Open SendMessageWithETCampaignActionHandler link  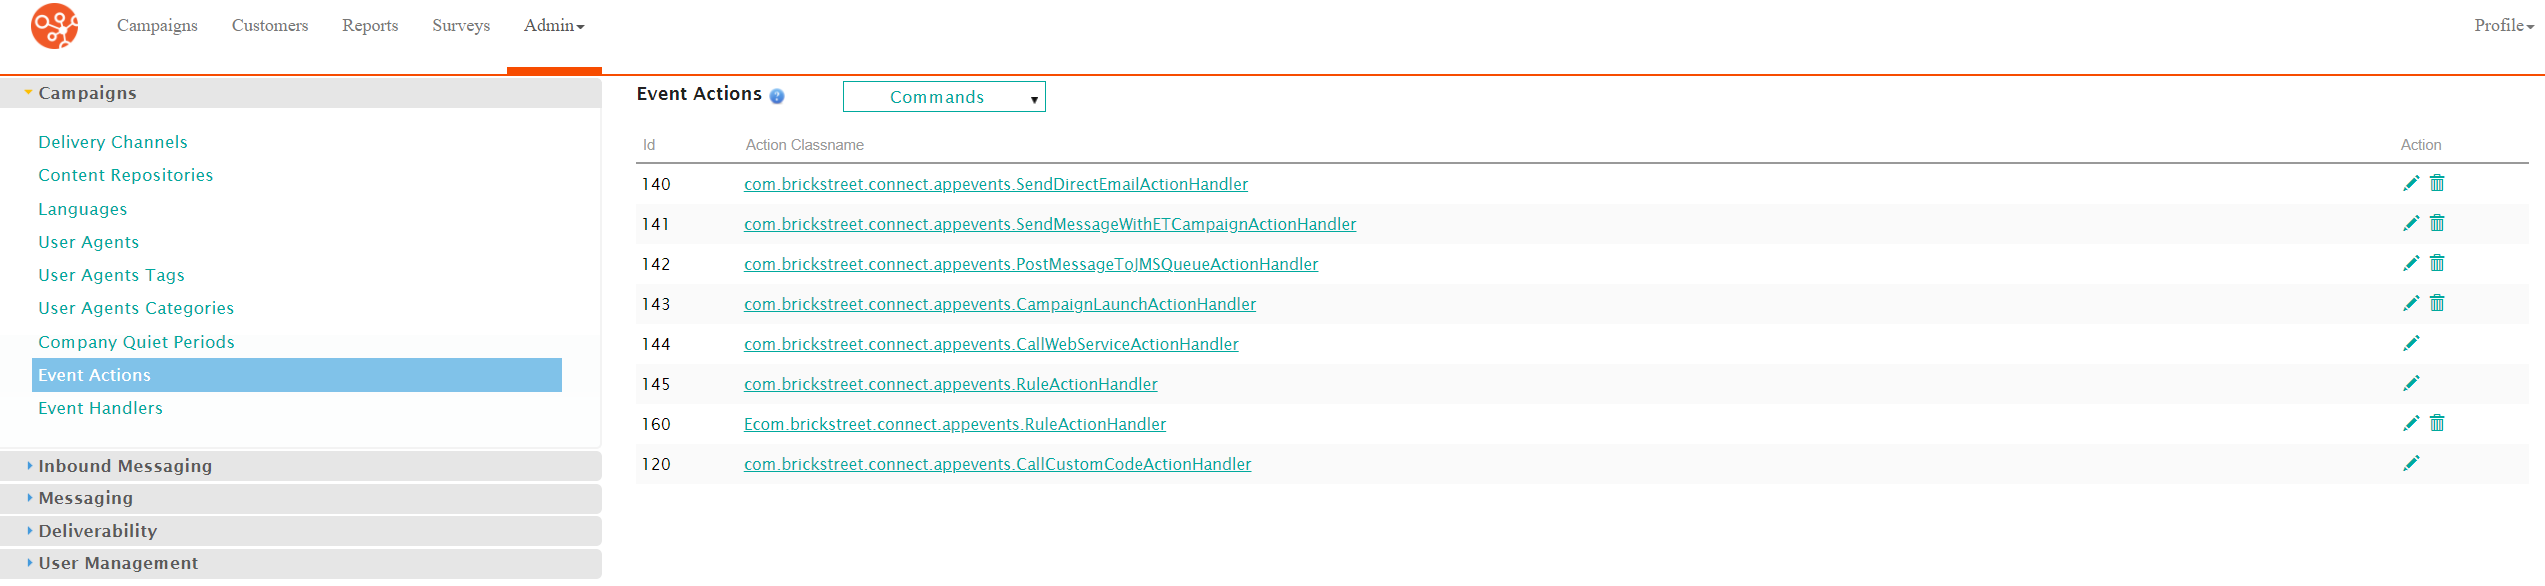click(x=1050, y=224)
